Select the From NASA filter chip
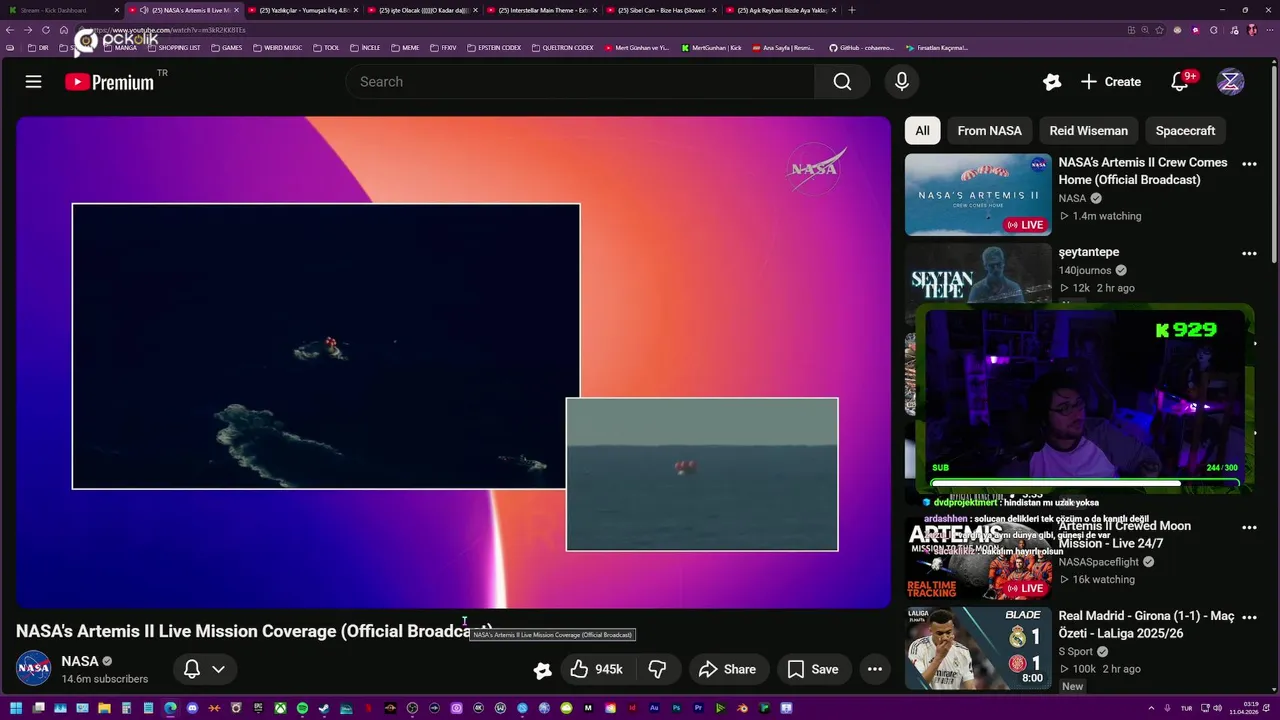 click(x=989, y=131)
